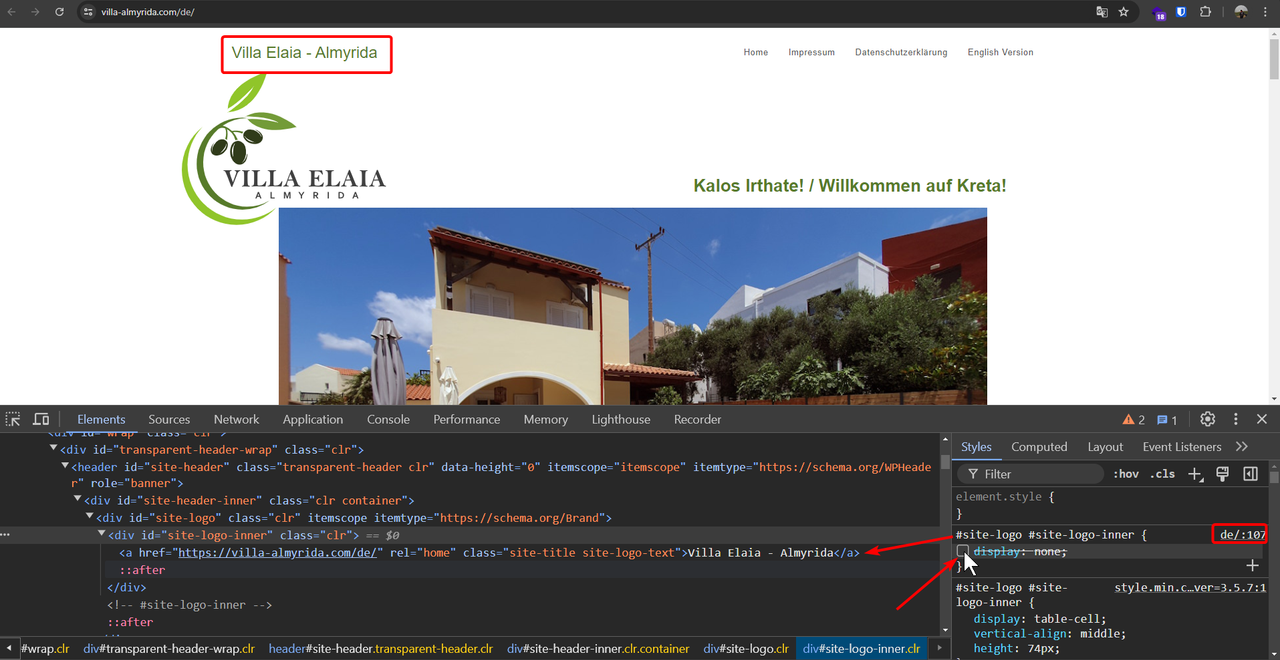
Task: Activate the inspect element picker icon
Action: (x=13, y=419)
